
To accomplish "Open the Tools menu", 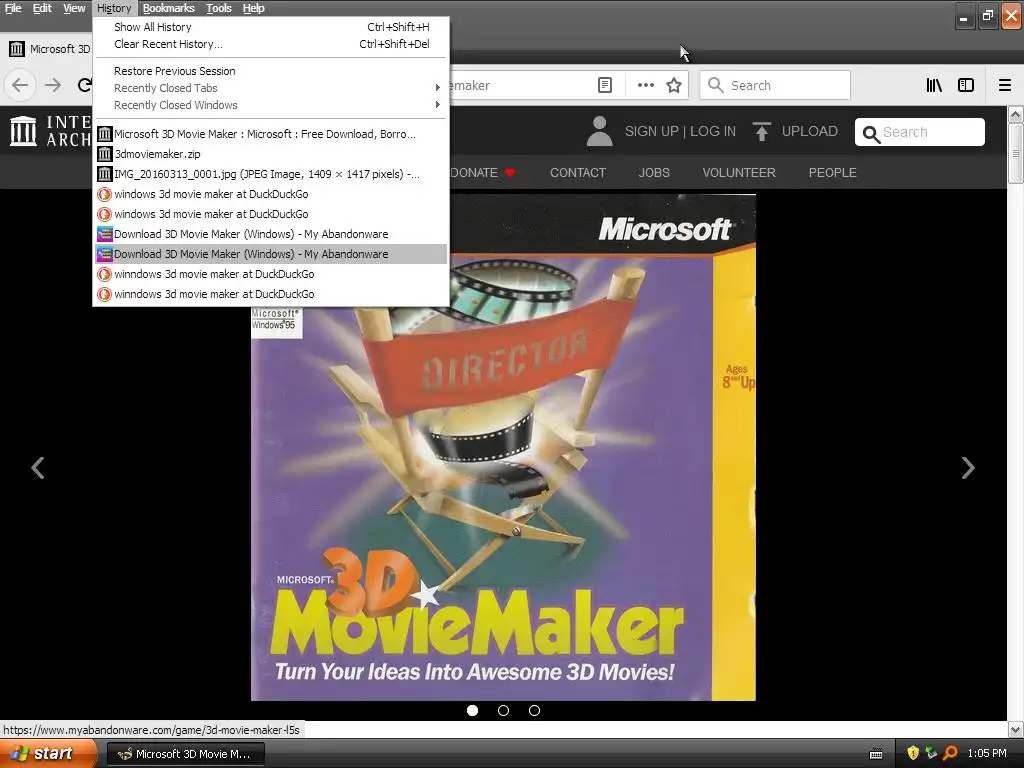I will tap(219, 8).
